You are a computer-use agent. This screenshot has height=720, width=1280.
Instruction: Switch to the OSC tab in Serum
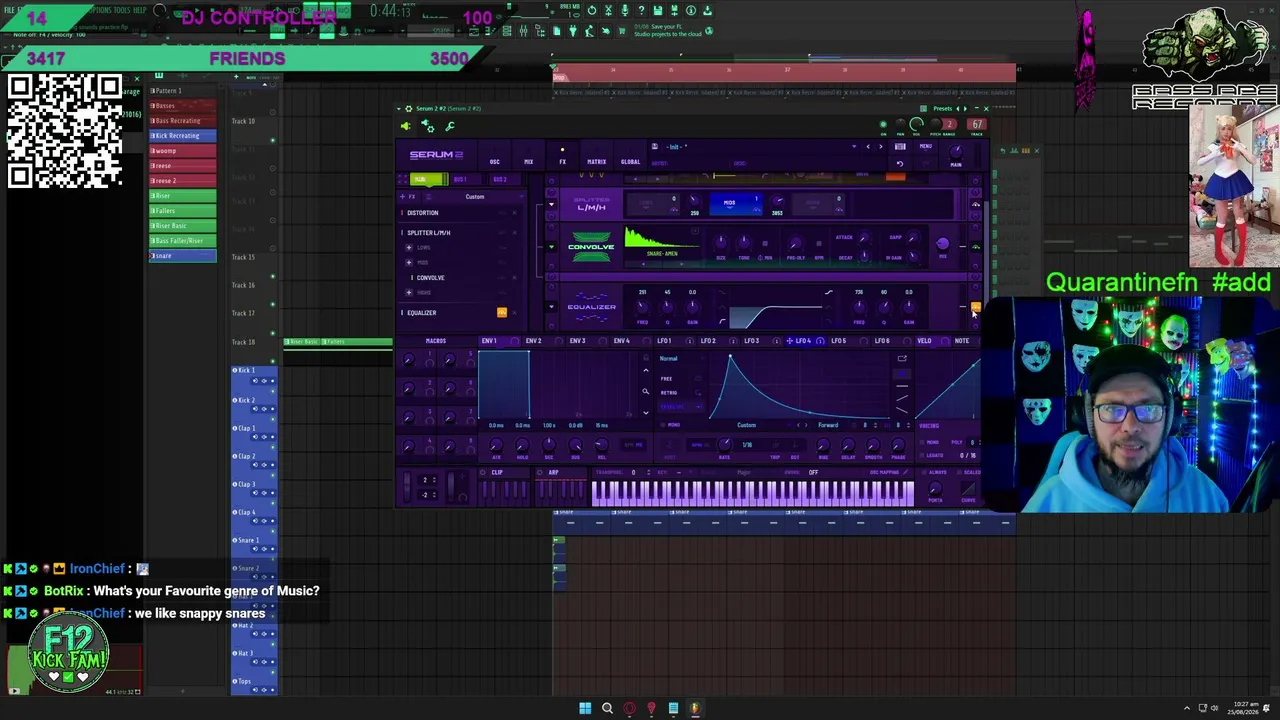coord(494,162)
